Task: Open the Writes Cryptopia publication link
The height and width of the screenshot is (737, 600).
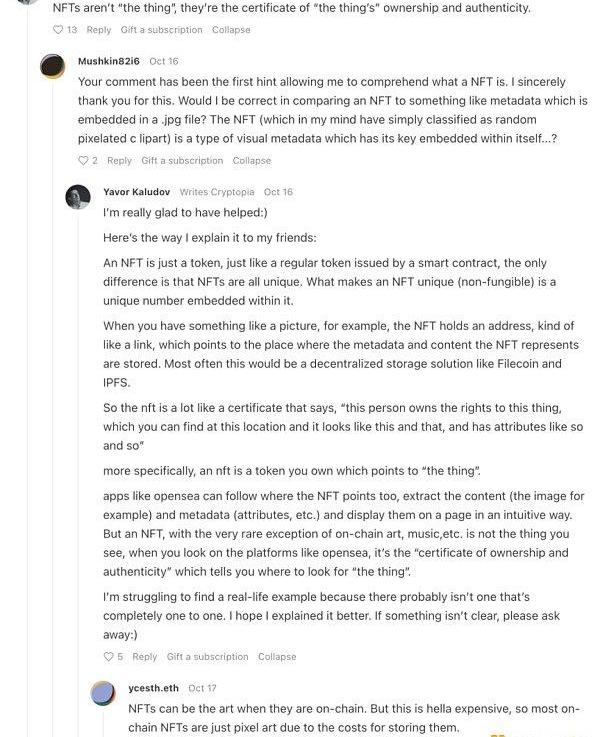Action: pos(217,192)
